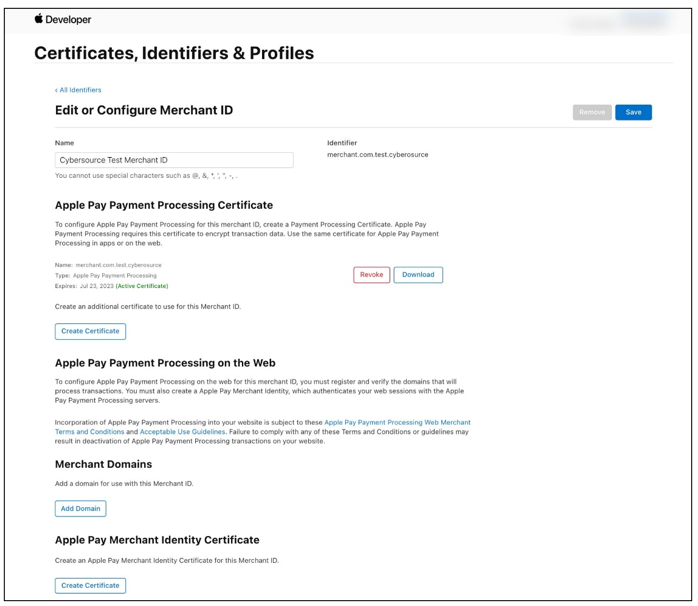Create Certificate under Payment Processing Certificate
This screenshot has width=698, height=606.
pos(90,331)
